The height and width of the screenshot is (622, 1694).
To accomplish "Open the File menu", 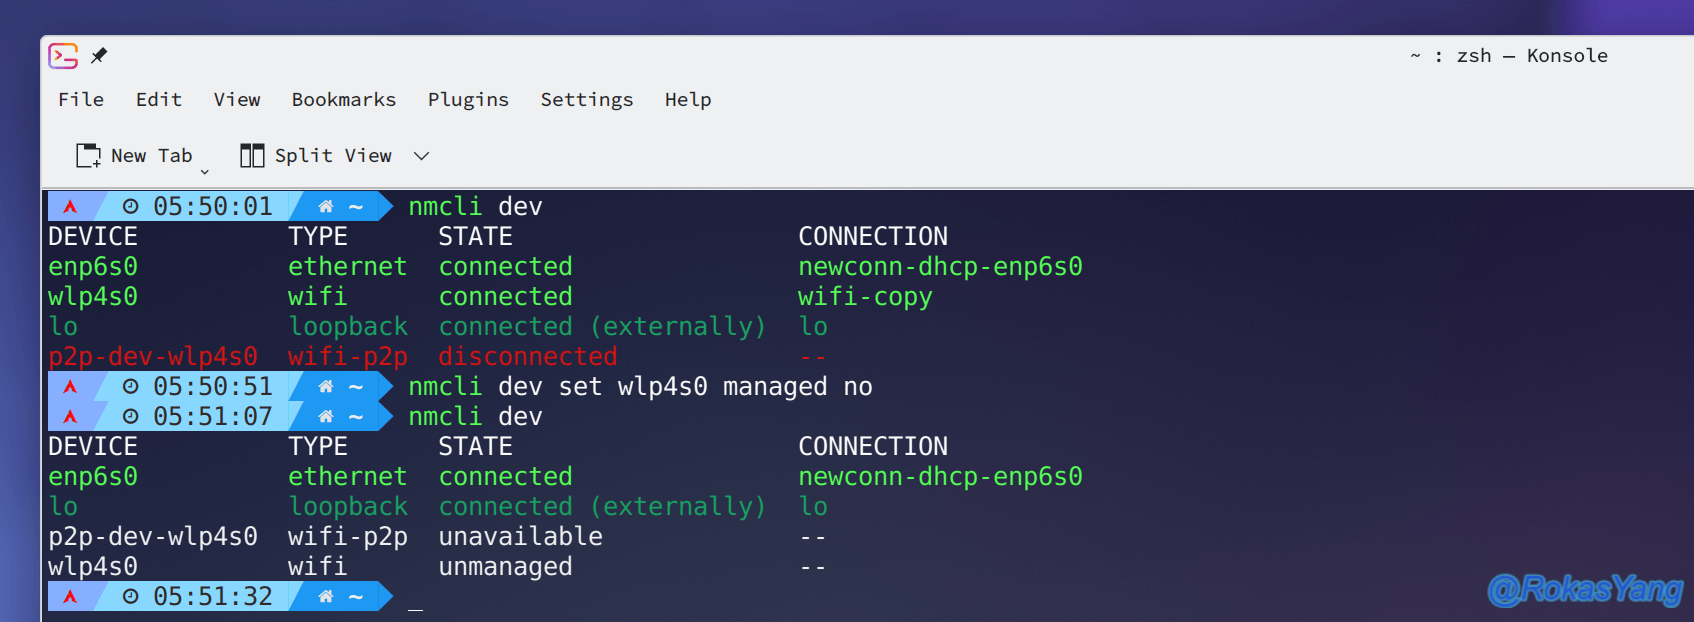I will pyautogui.click(x=81, y=99).
